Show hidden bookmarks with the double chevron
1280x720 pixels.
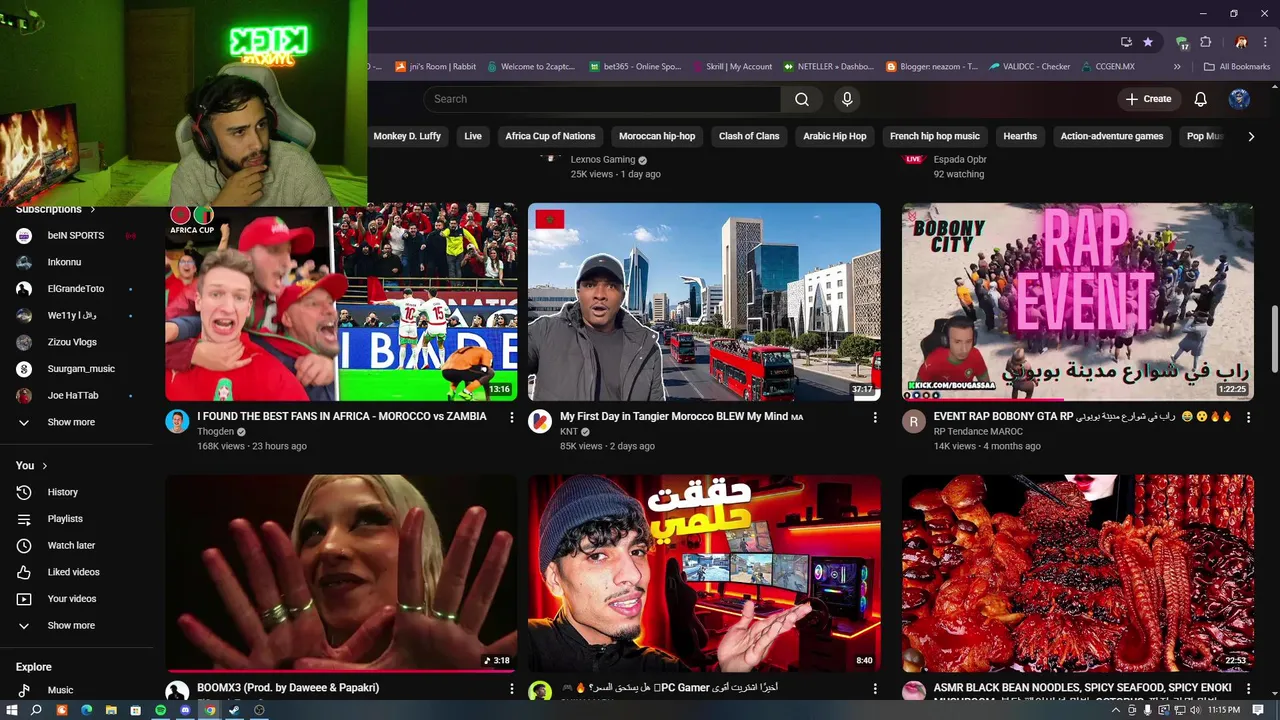tap(1177, 67)
